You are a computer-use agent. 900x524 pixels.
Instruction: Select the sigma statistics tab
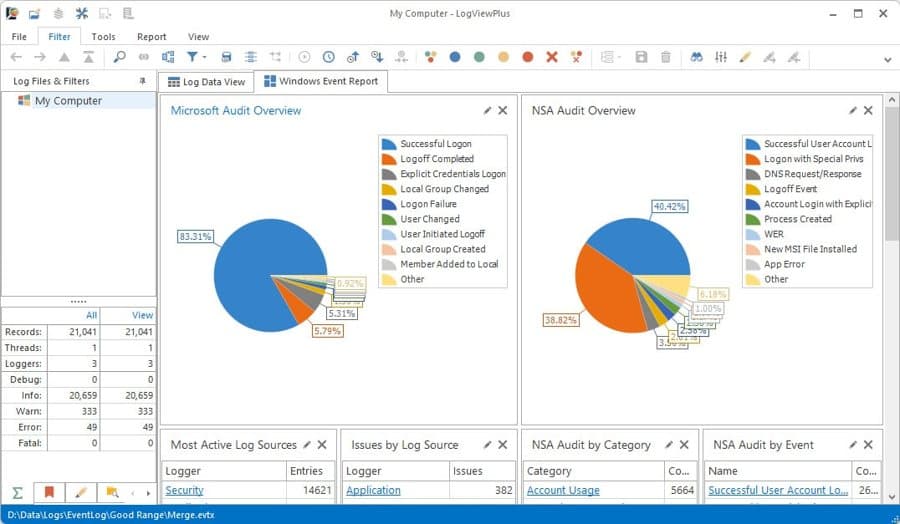click(x=18, y=492)
